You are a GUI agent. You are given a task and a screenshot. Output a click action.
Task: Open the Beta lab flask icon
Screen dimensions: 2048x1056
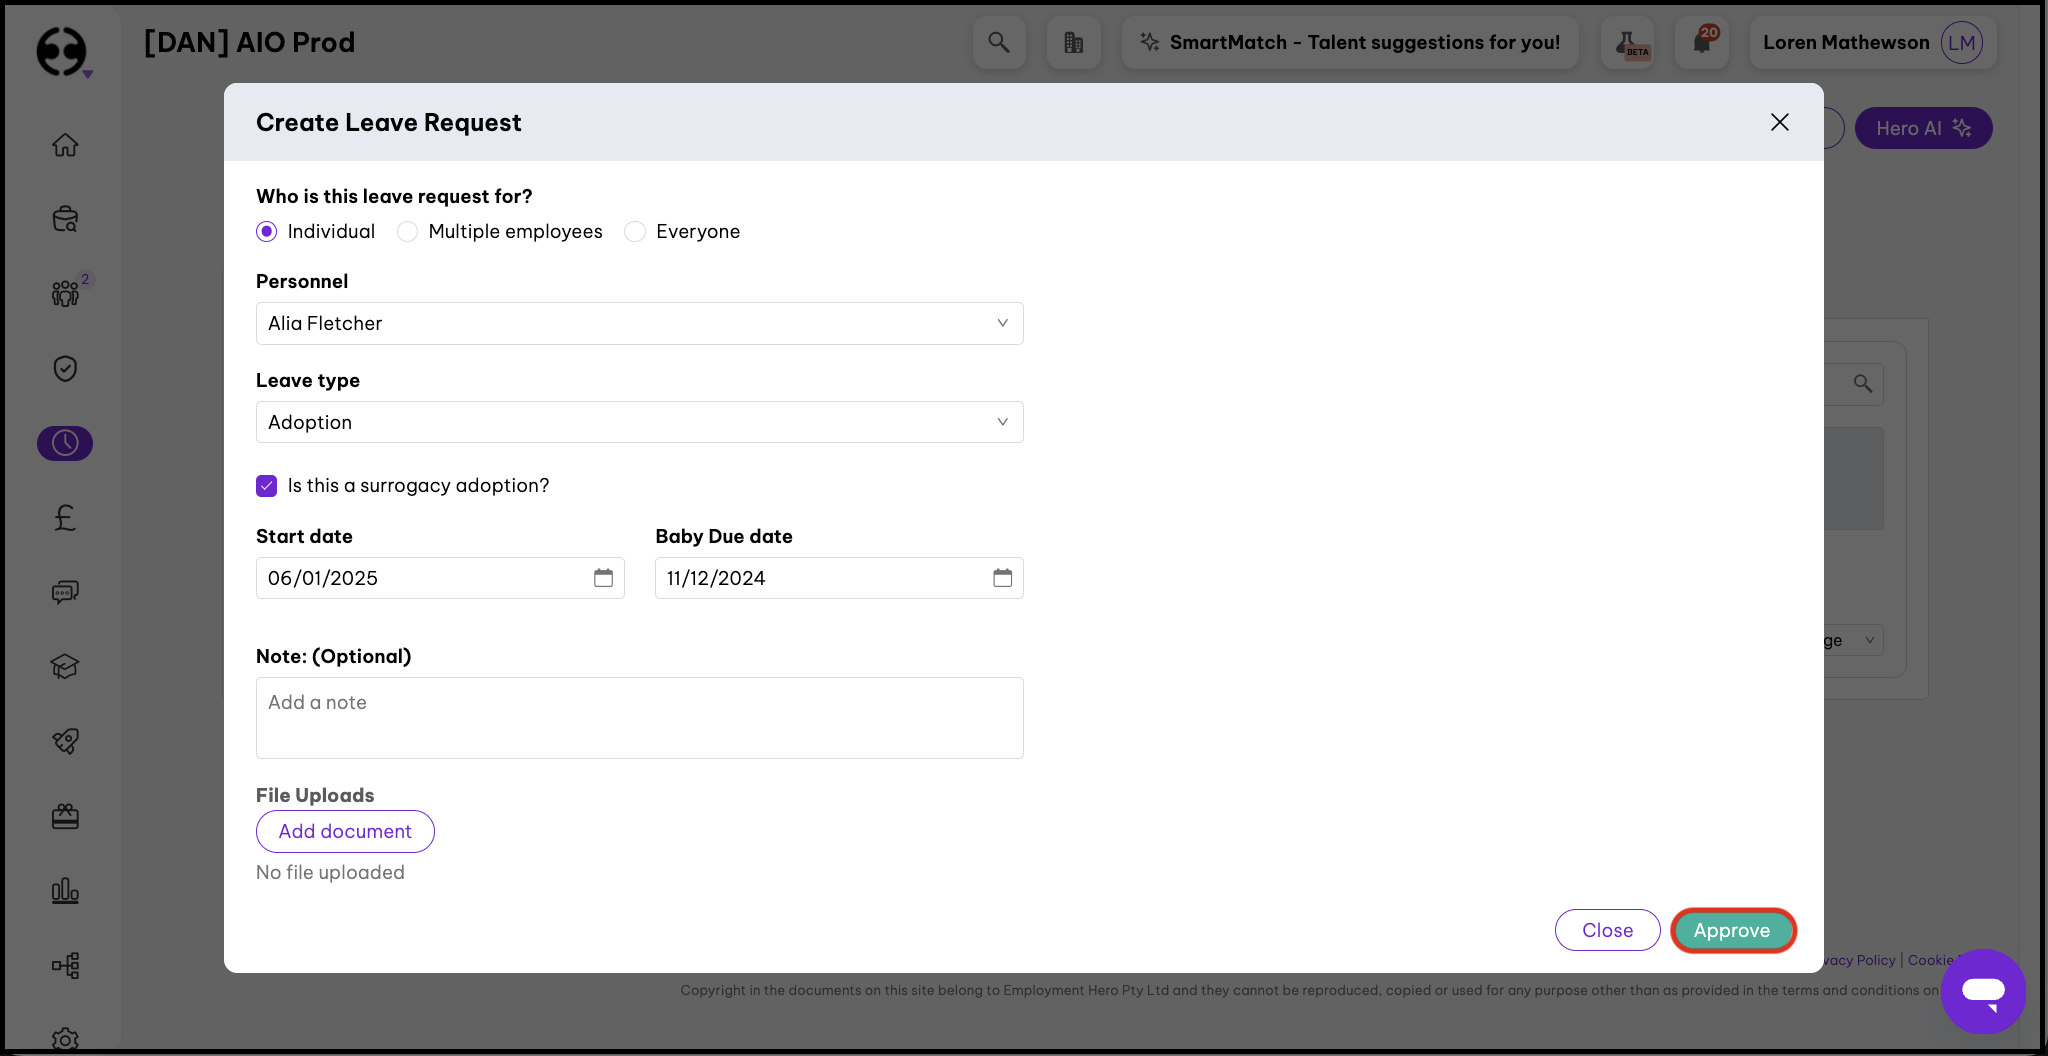1627,42
